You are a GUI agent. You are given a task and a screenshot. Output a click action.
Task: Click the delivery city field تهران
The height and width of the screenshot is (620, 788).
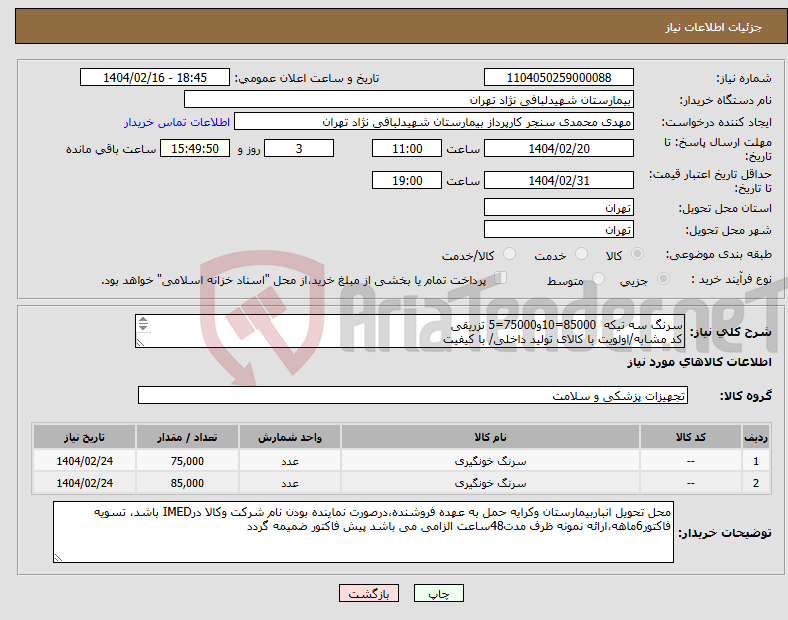coord(558,230)
